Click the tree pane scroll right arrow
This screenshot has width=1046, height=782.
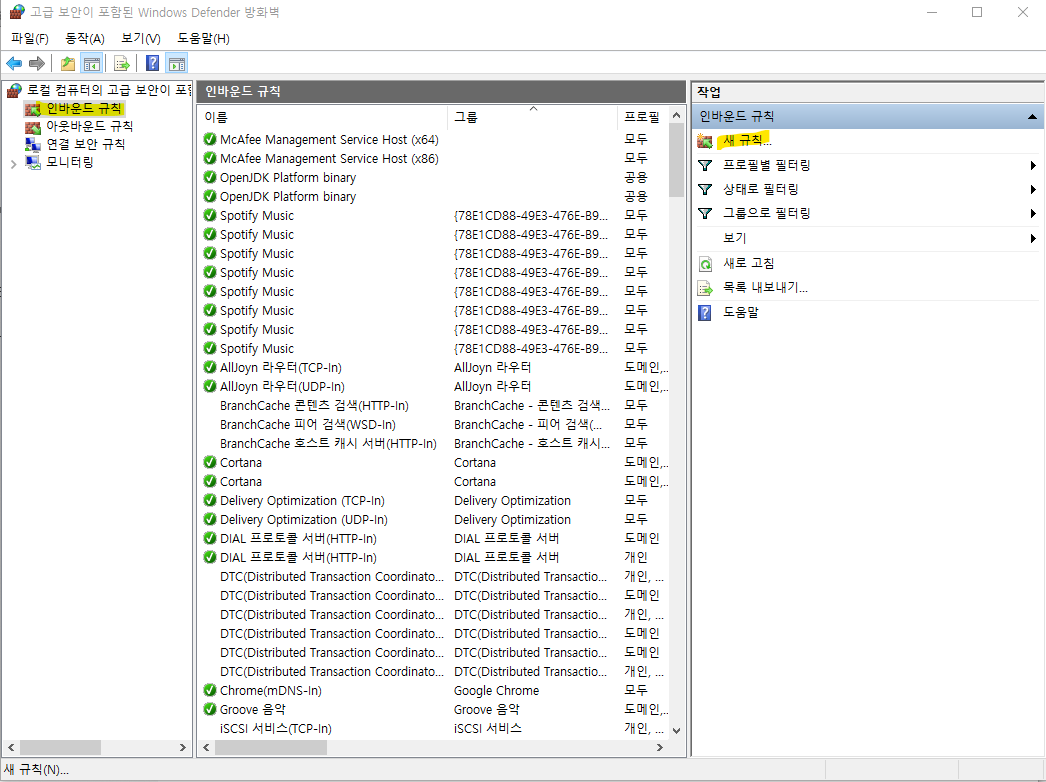[182, 747]
